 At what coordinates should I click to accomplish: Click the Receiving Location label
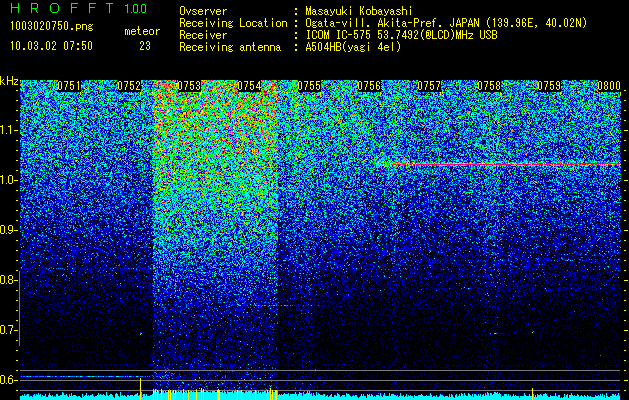pos(233,23)
